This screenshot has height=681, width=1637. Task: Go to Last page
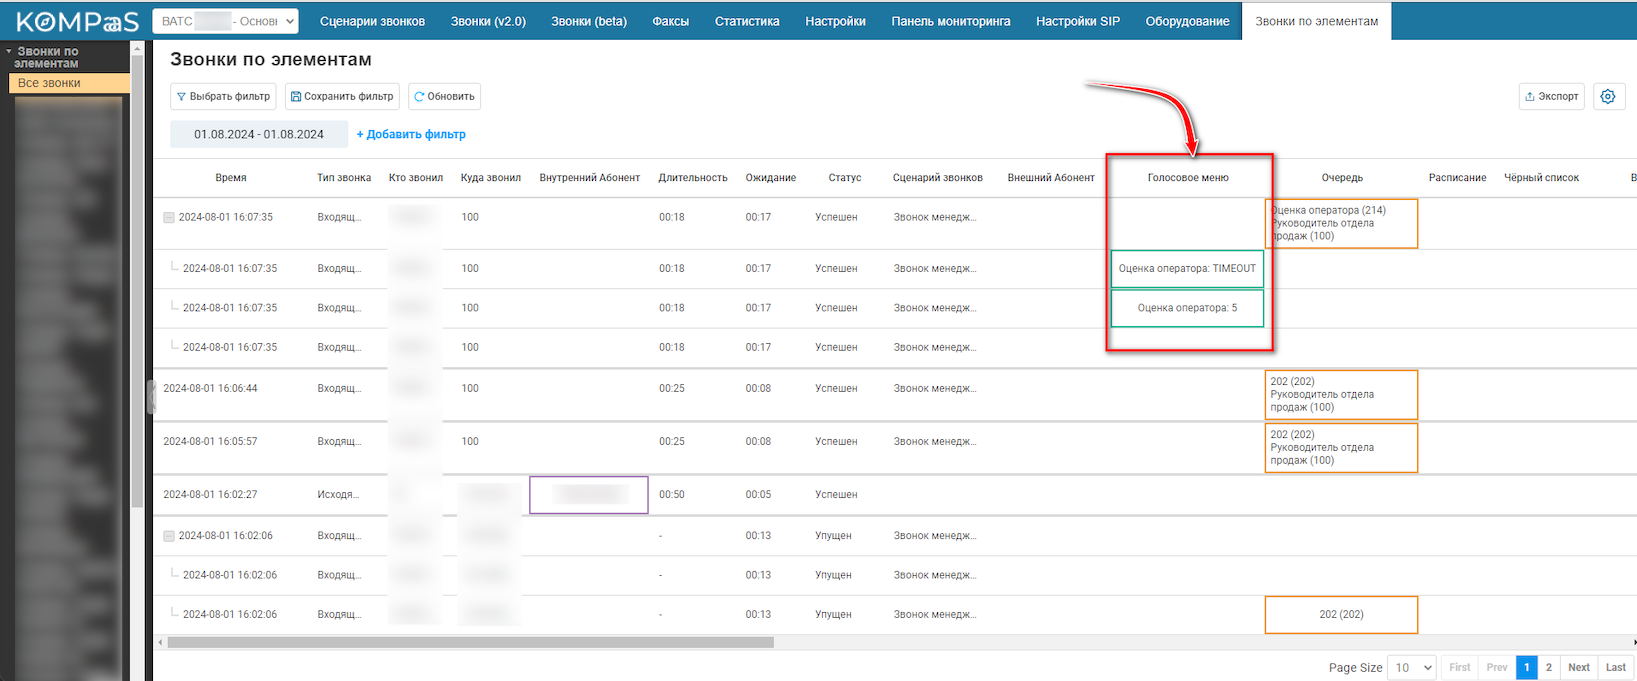tap(1616, 667)
